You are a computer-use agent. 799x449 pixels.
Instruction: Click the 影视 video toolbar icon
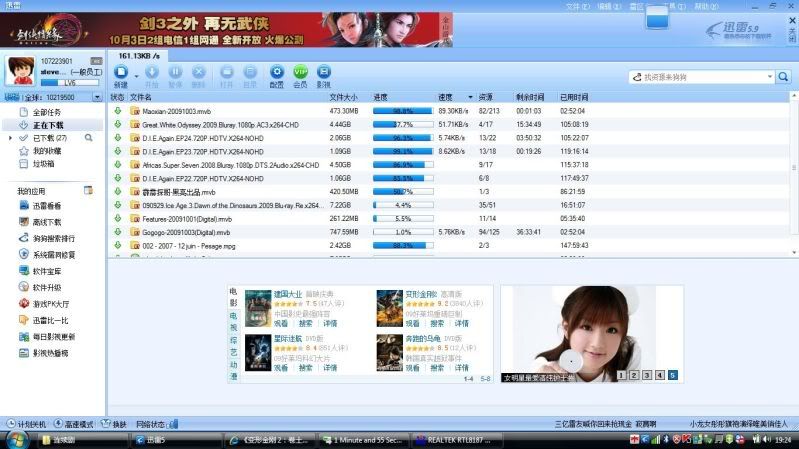point(323,72)
